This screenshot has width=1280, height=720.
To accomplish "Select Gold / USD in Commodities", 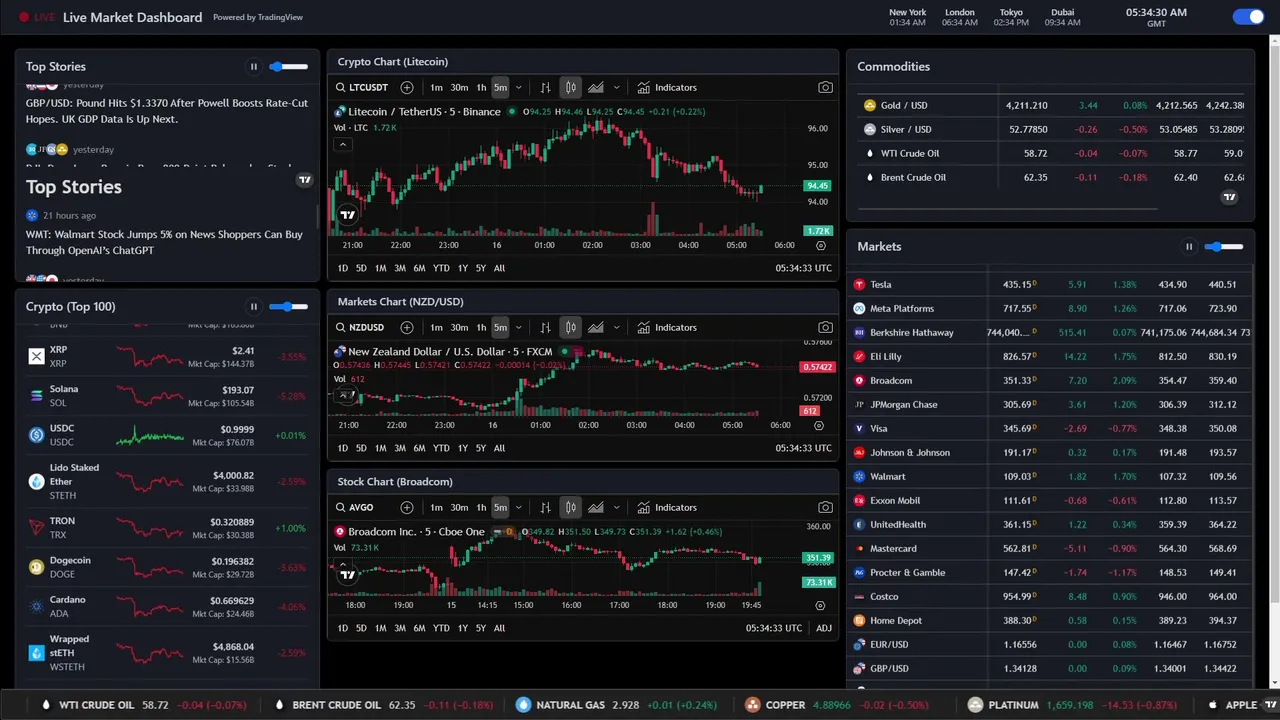I will [x=1051, y=105].
